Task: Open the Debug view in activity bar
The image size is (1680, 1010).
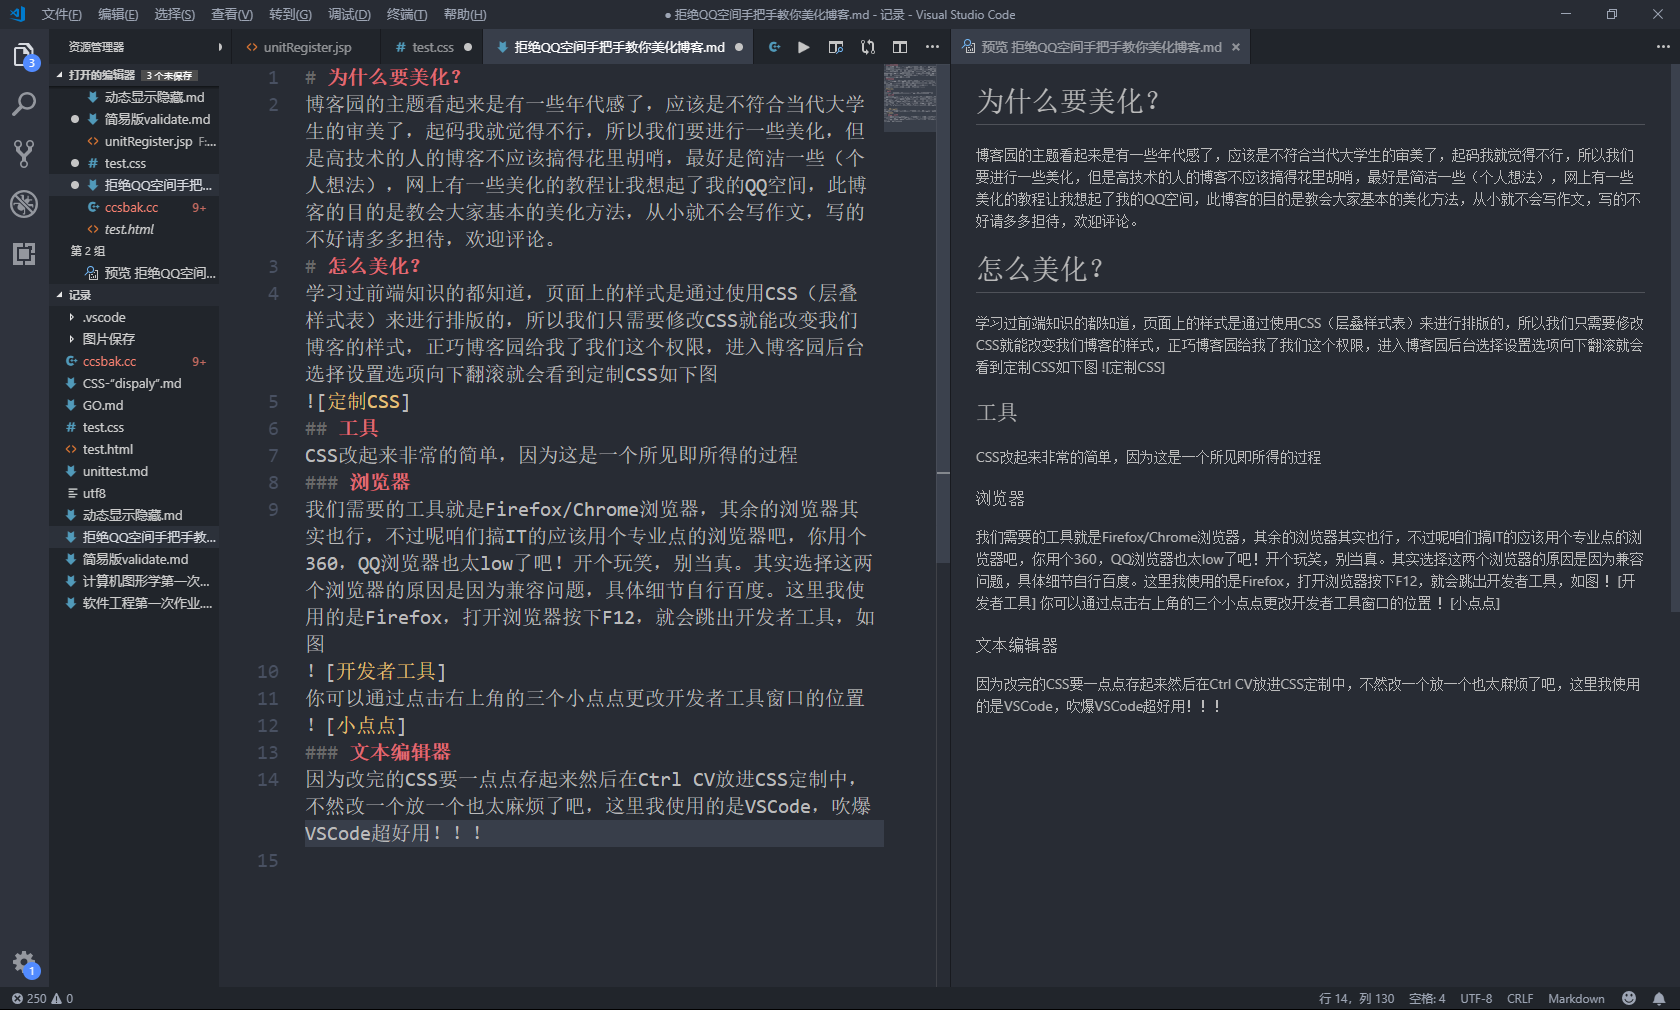Action: tap(24, 203)
